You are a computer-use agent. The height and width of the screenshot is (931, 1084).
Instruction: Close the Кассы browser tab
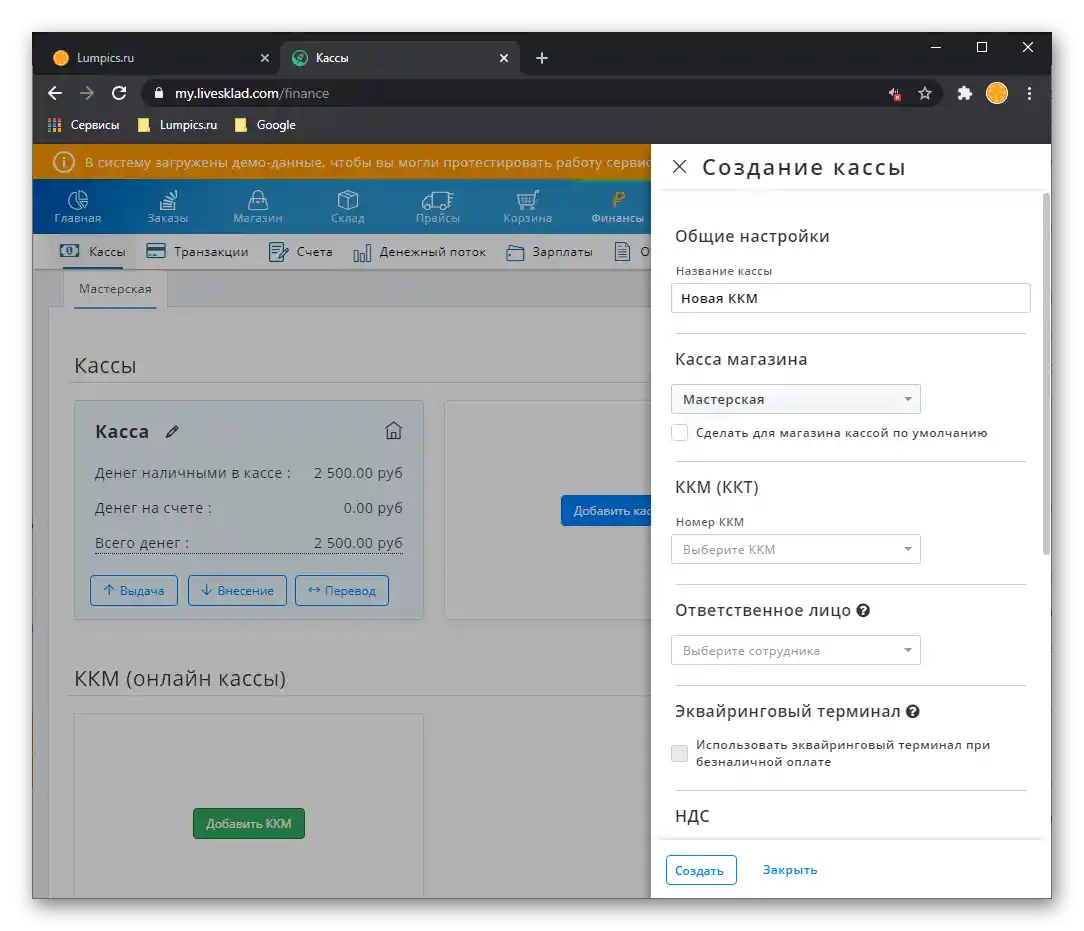coord(504,58)
